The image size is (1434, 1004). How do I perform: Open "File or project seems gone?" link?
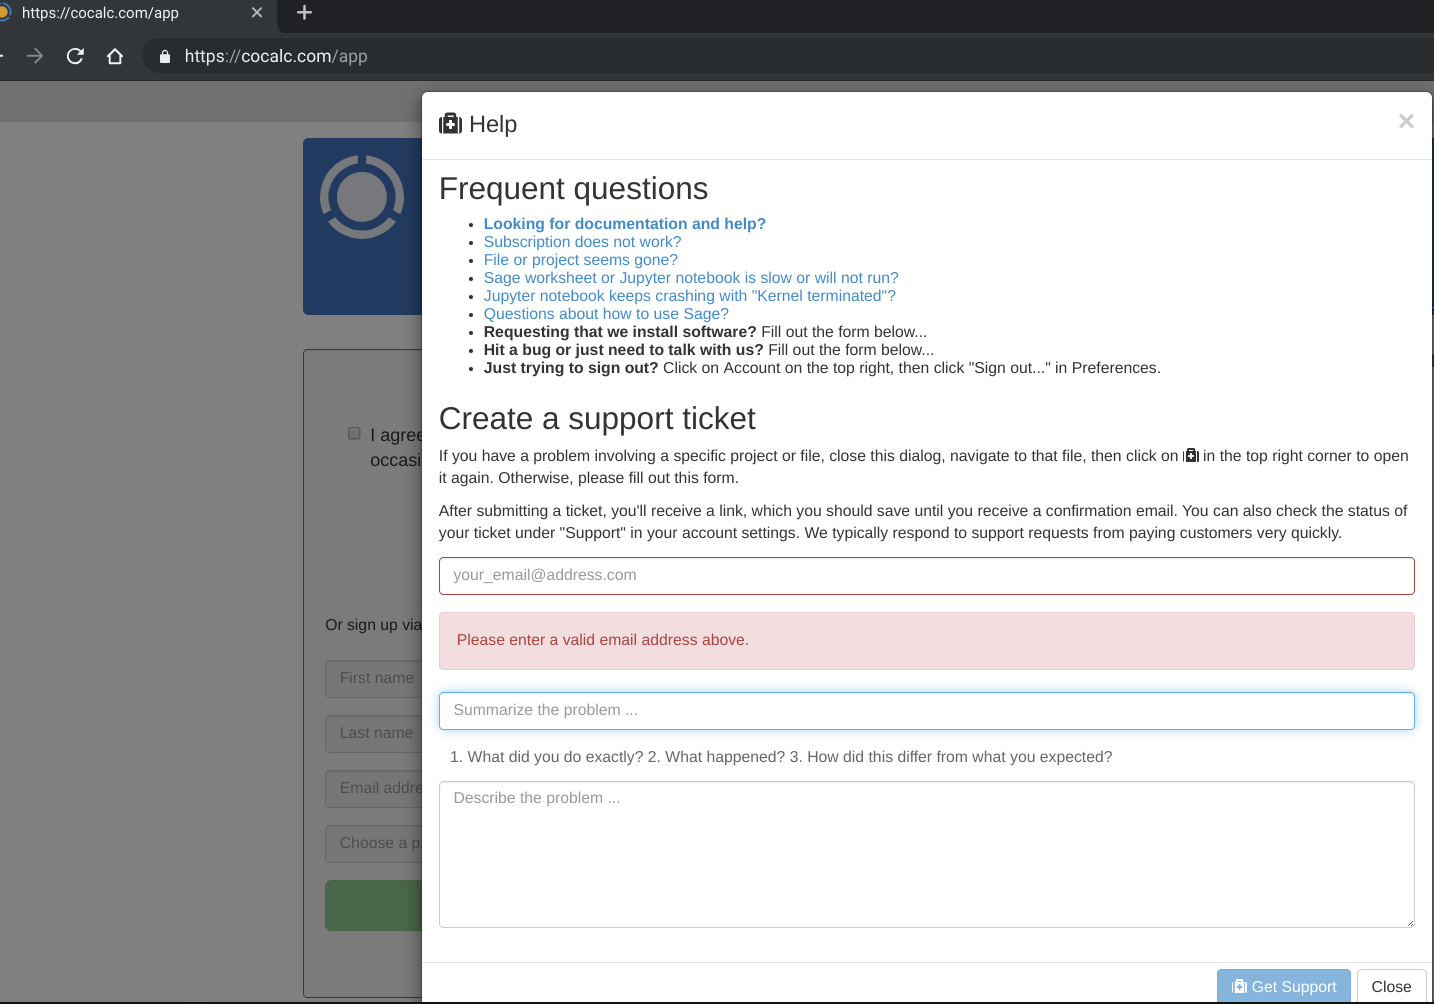[x=580, y=259]
